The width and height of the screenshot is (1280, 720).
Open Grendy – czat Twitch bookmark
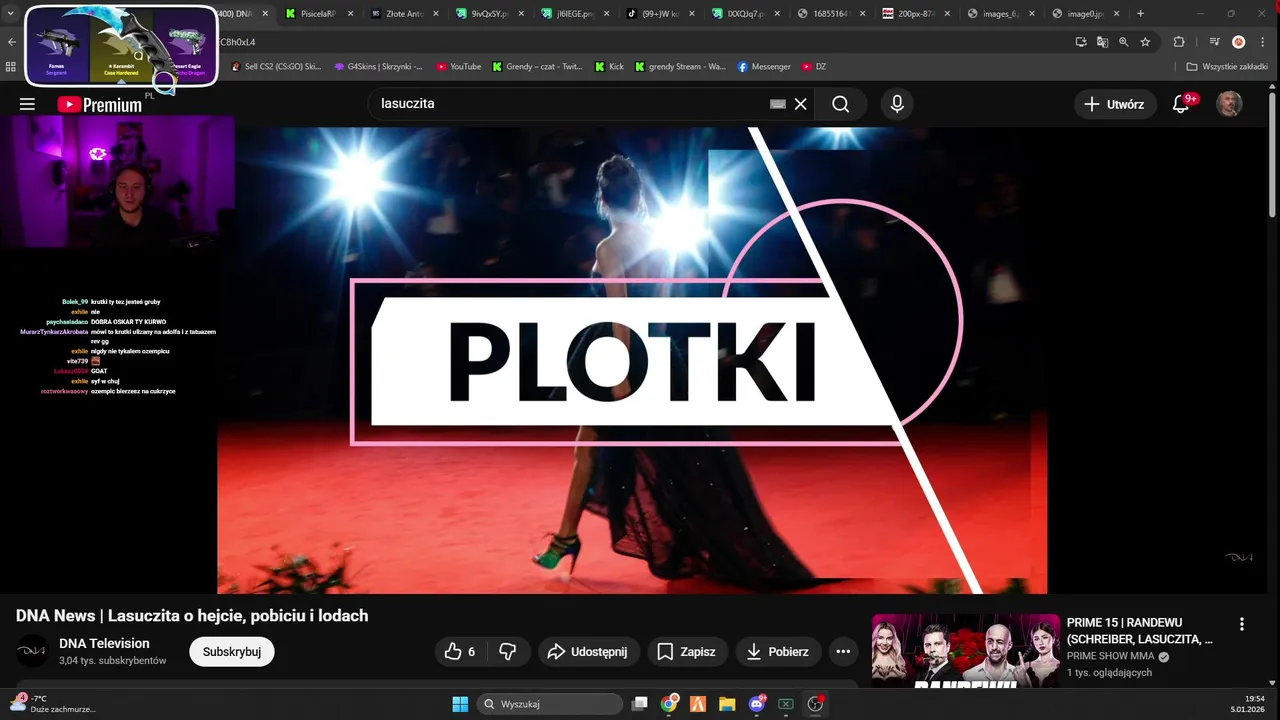pos(538,67)
